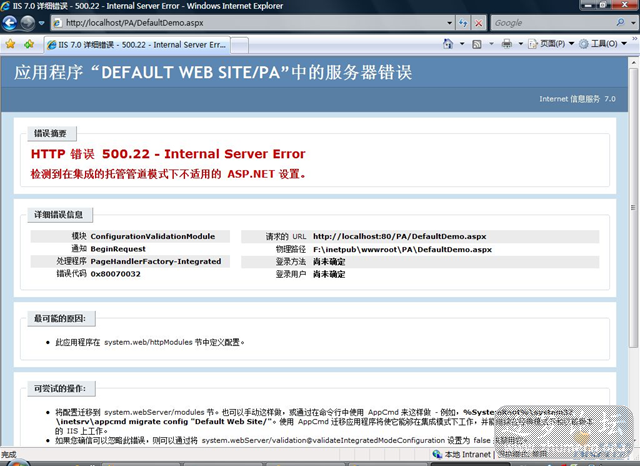Run search with the magnifier icon
The width and height of the screenshot is (640, 466).
click(x=620, y=23)
